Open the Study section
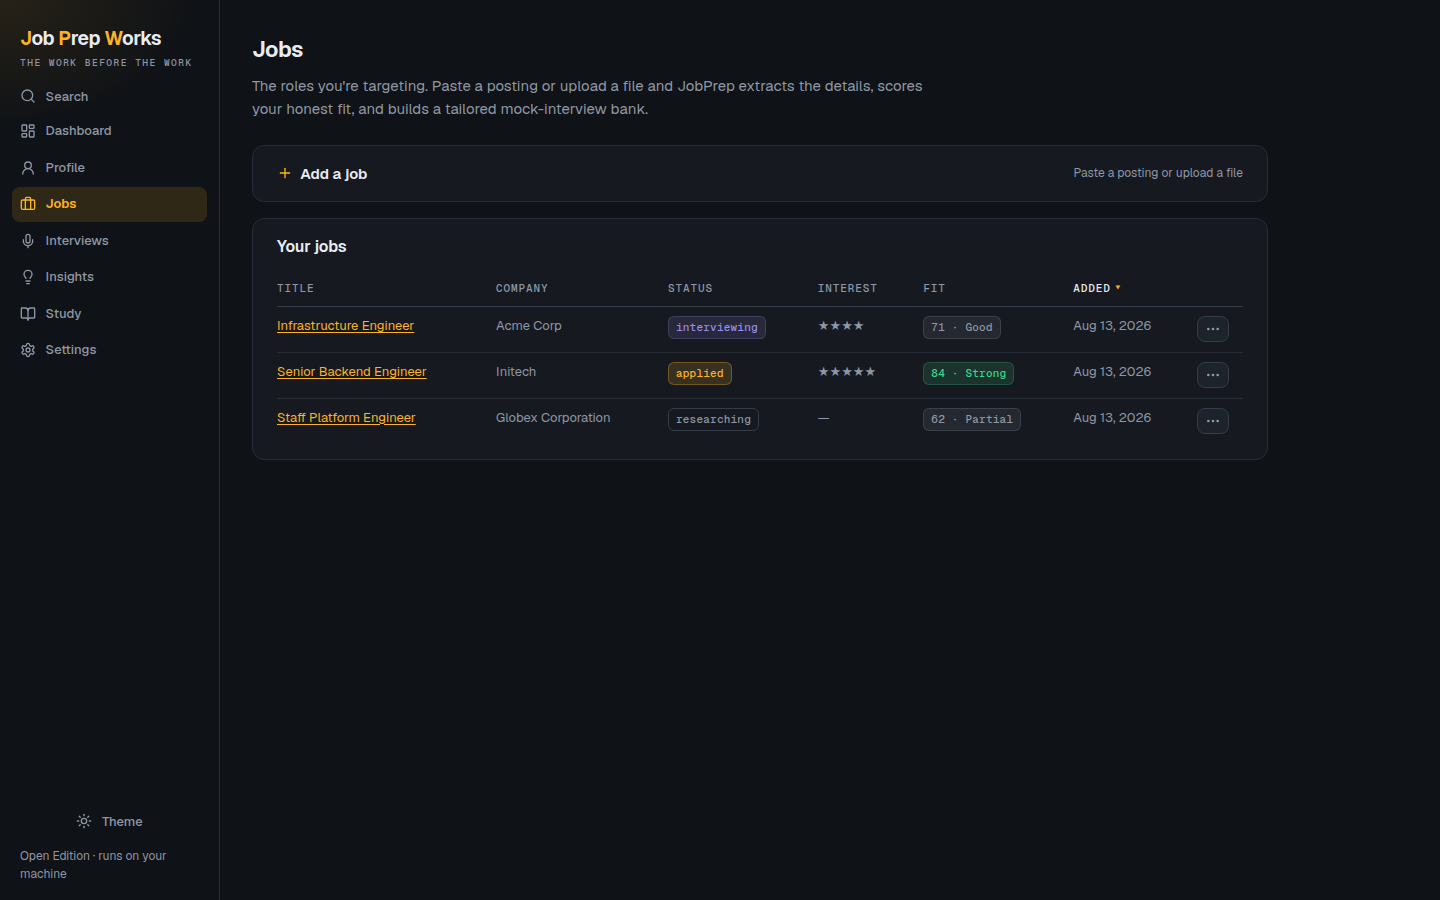The height and width of the screenshot is (900, 1440). [x=109, y=314]
